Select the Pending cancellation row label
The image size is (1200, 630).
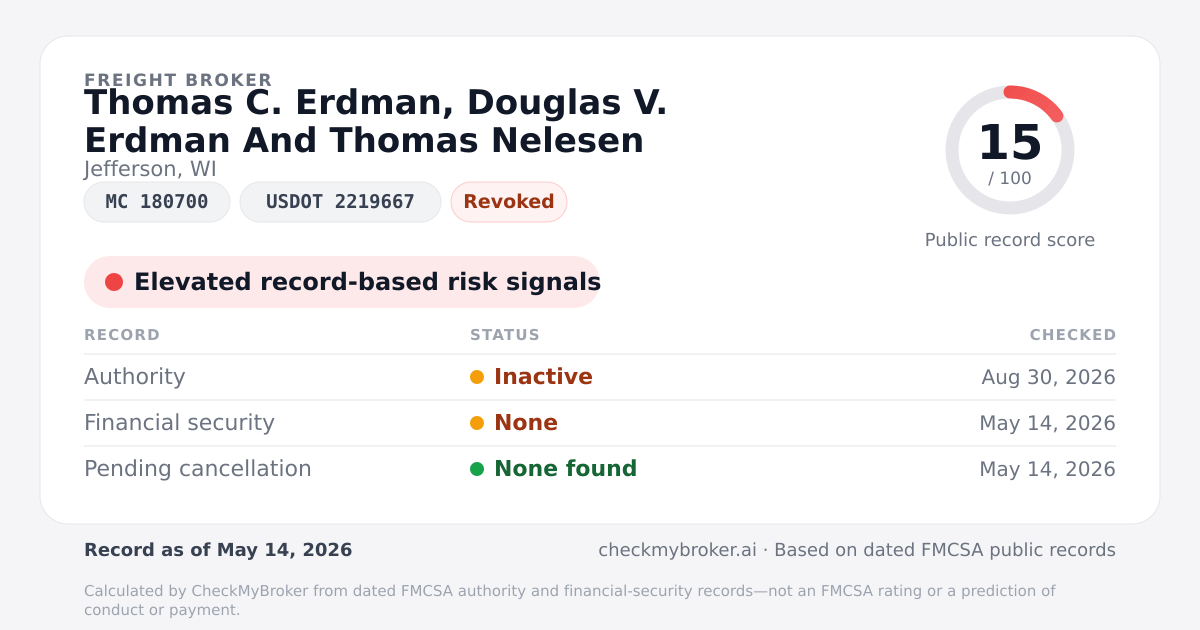(x=198, y=469)
